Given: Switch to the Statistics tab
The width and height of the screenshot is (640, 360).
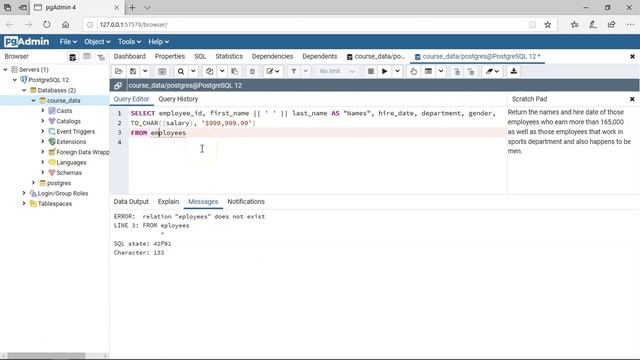Looking at the screenshot, I should pos(229,56).
